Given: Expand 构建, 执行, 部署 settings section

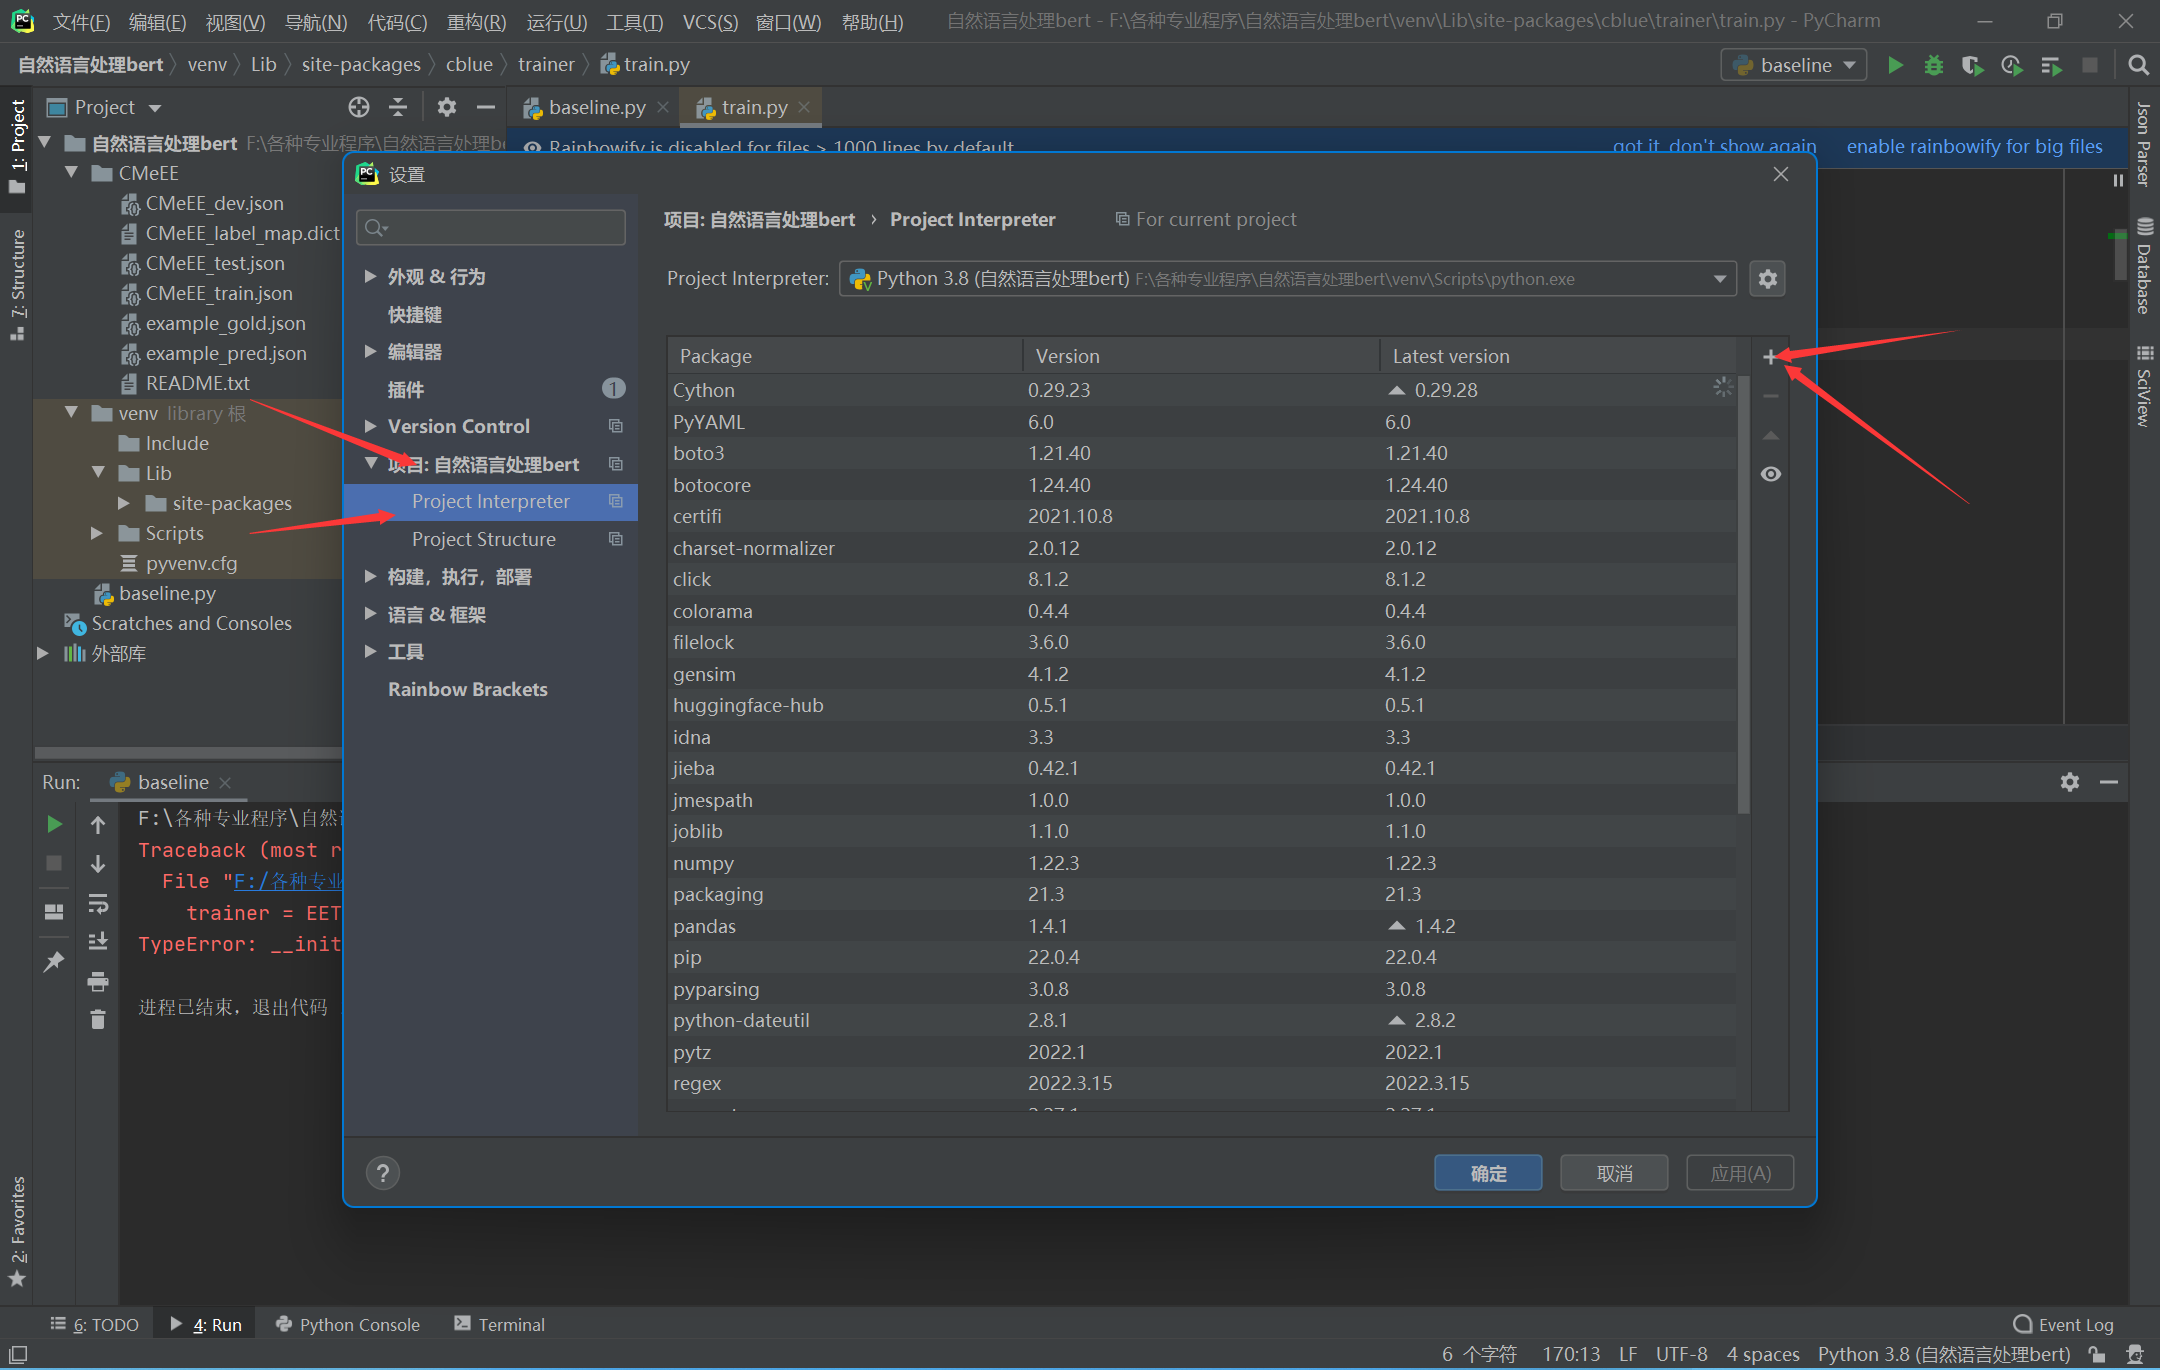Looking at the screenshot, I should tap(370, 576).
